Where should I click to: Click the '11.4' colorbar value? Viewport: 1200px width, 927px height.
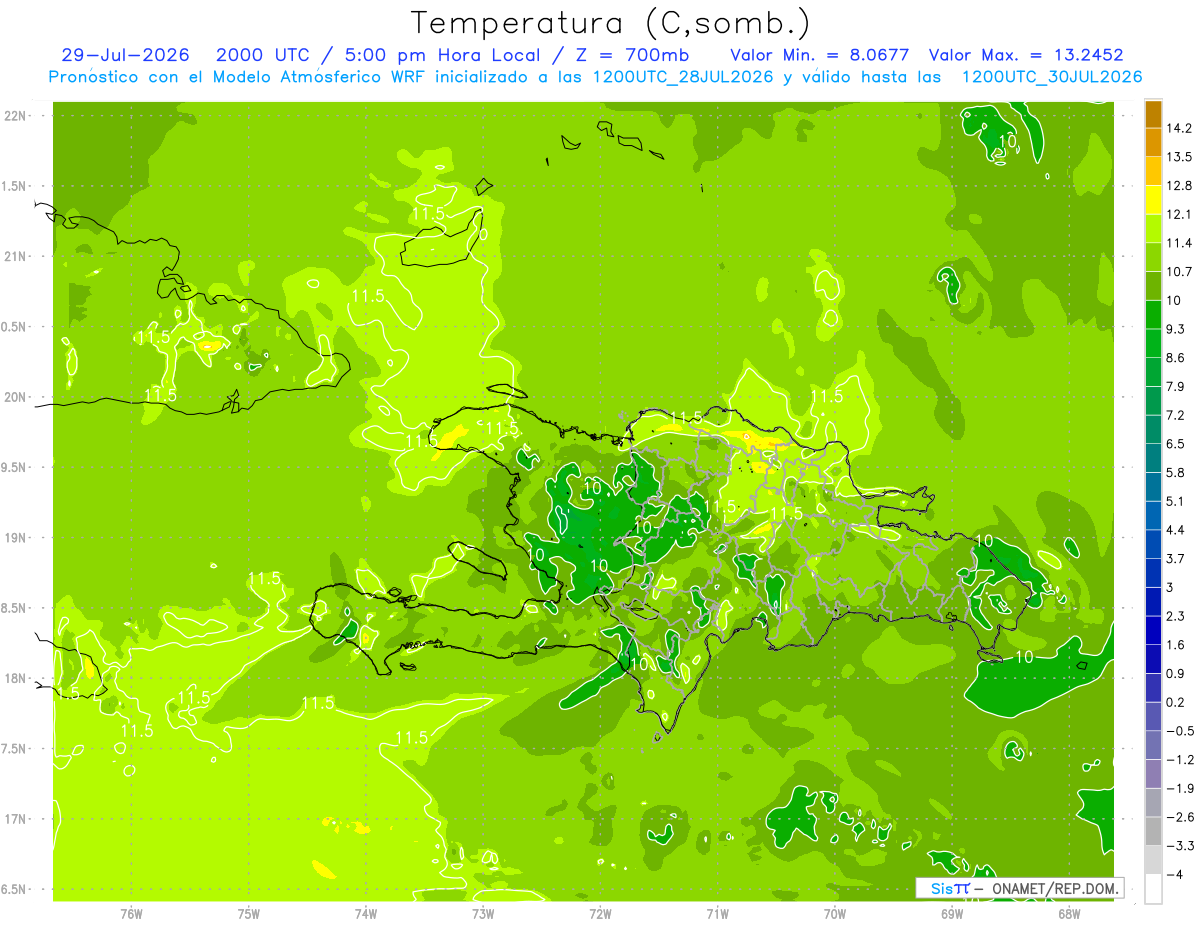(1180, 243)
